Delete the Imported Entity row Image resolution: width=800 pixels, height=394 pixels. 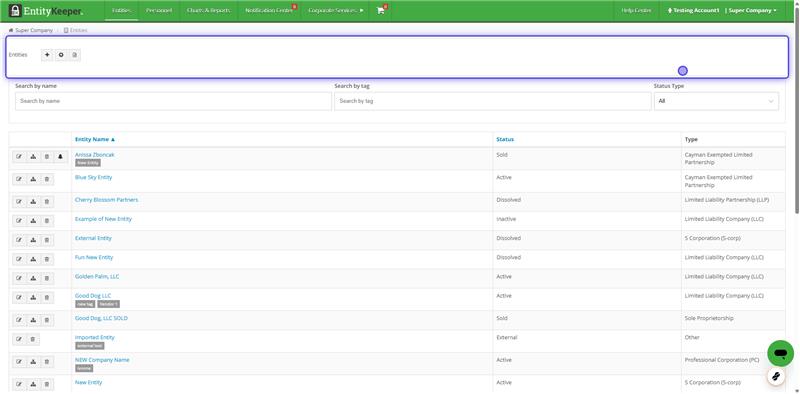tap(33, 339)
